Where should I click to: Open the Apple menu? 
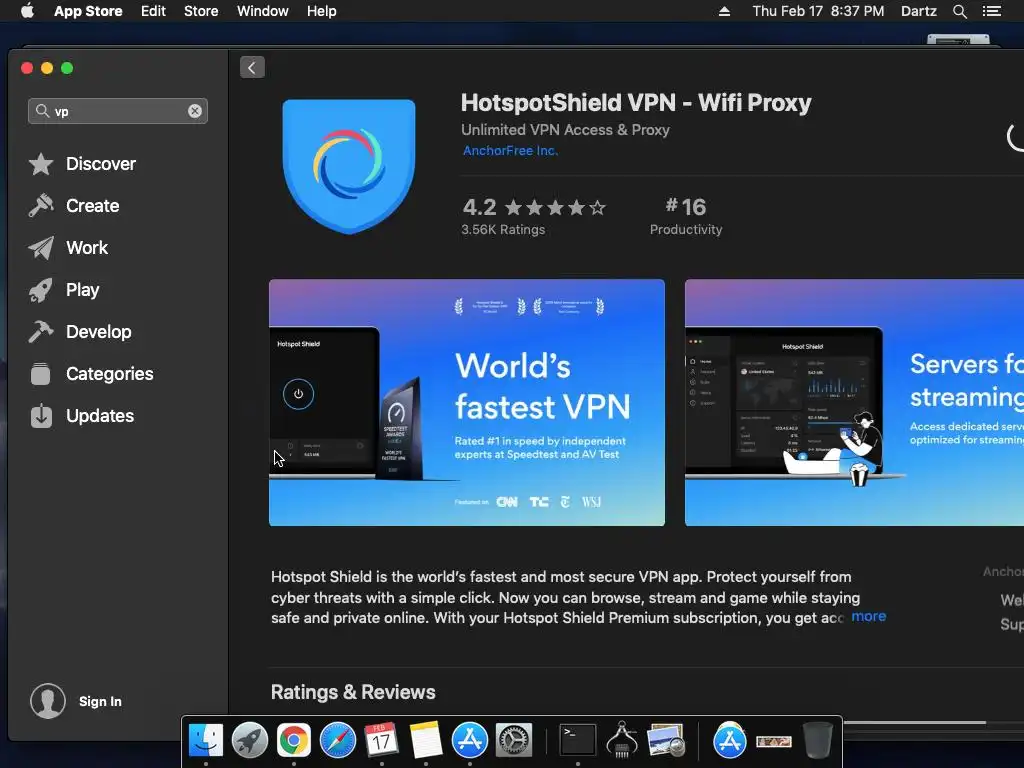point(27,11)
